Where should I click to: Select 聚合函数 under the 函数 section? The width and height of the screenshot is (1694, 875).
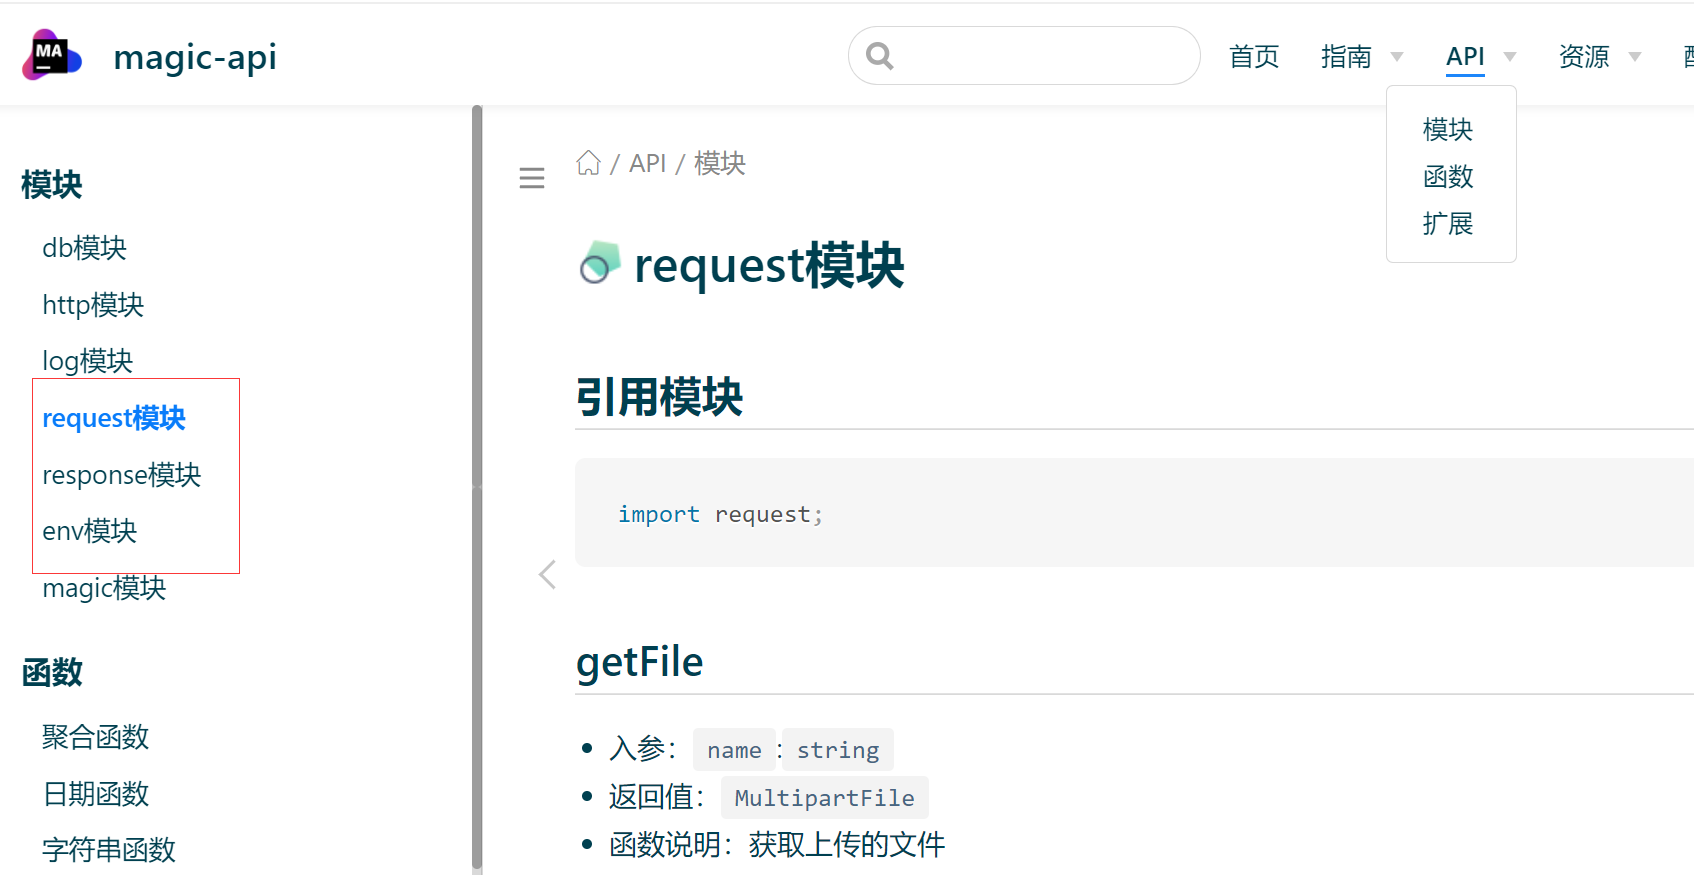click(x=95, y=737)
